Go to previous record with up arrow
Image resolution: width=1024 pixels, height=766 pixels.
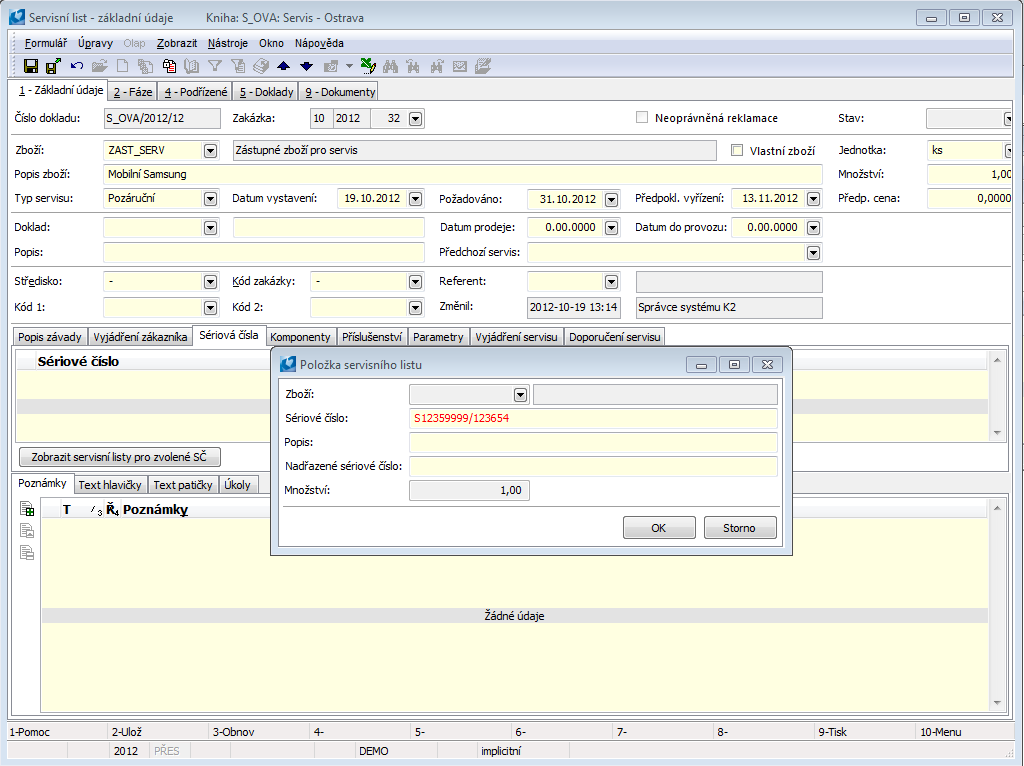point(283,66)
